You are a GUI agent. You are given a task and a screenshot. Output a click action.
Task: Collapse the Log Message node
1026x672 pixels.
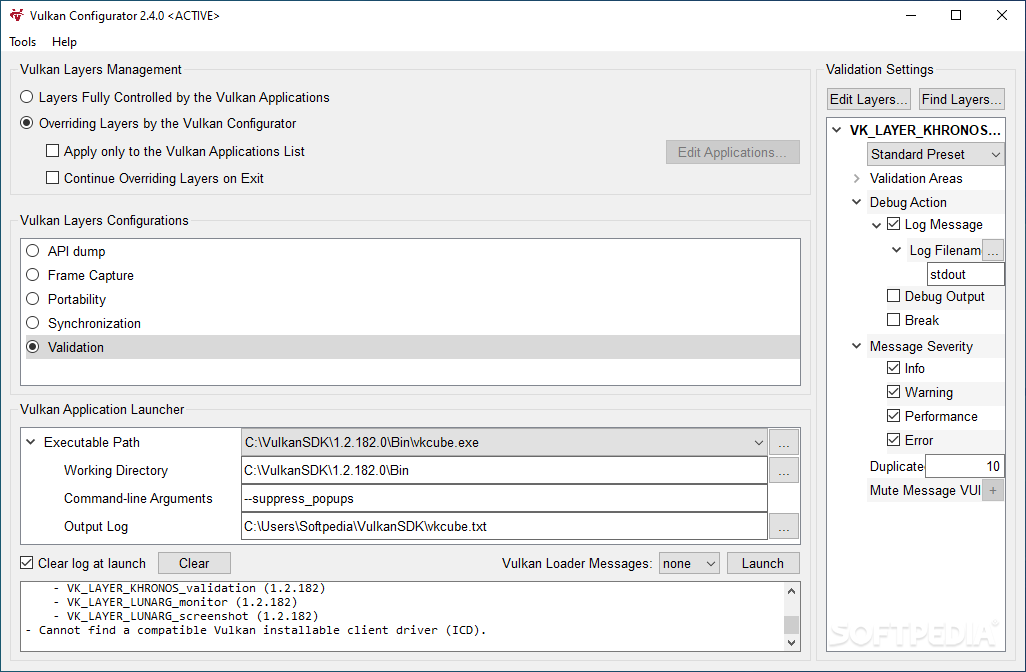tap(877, 225)
